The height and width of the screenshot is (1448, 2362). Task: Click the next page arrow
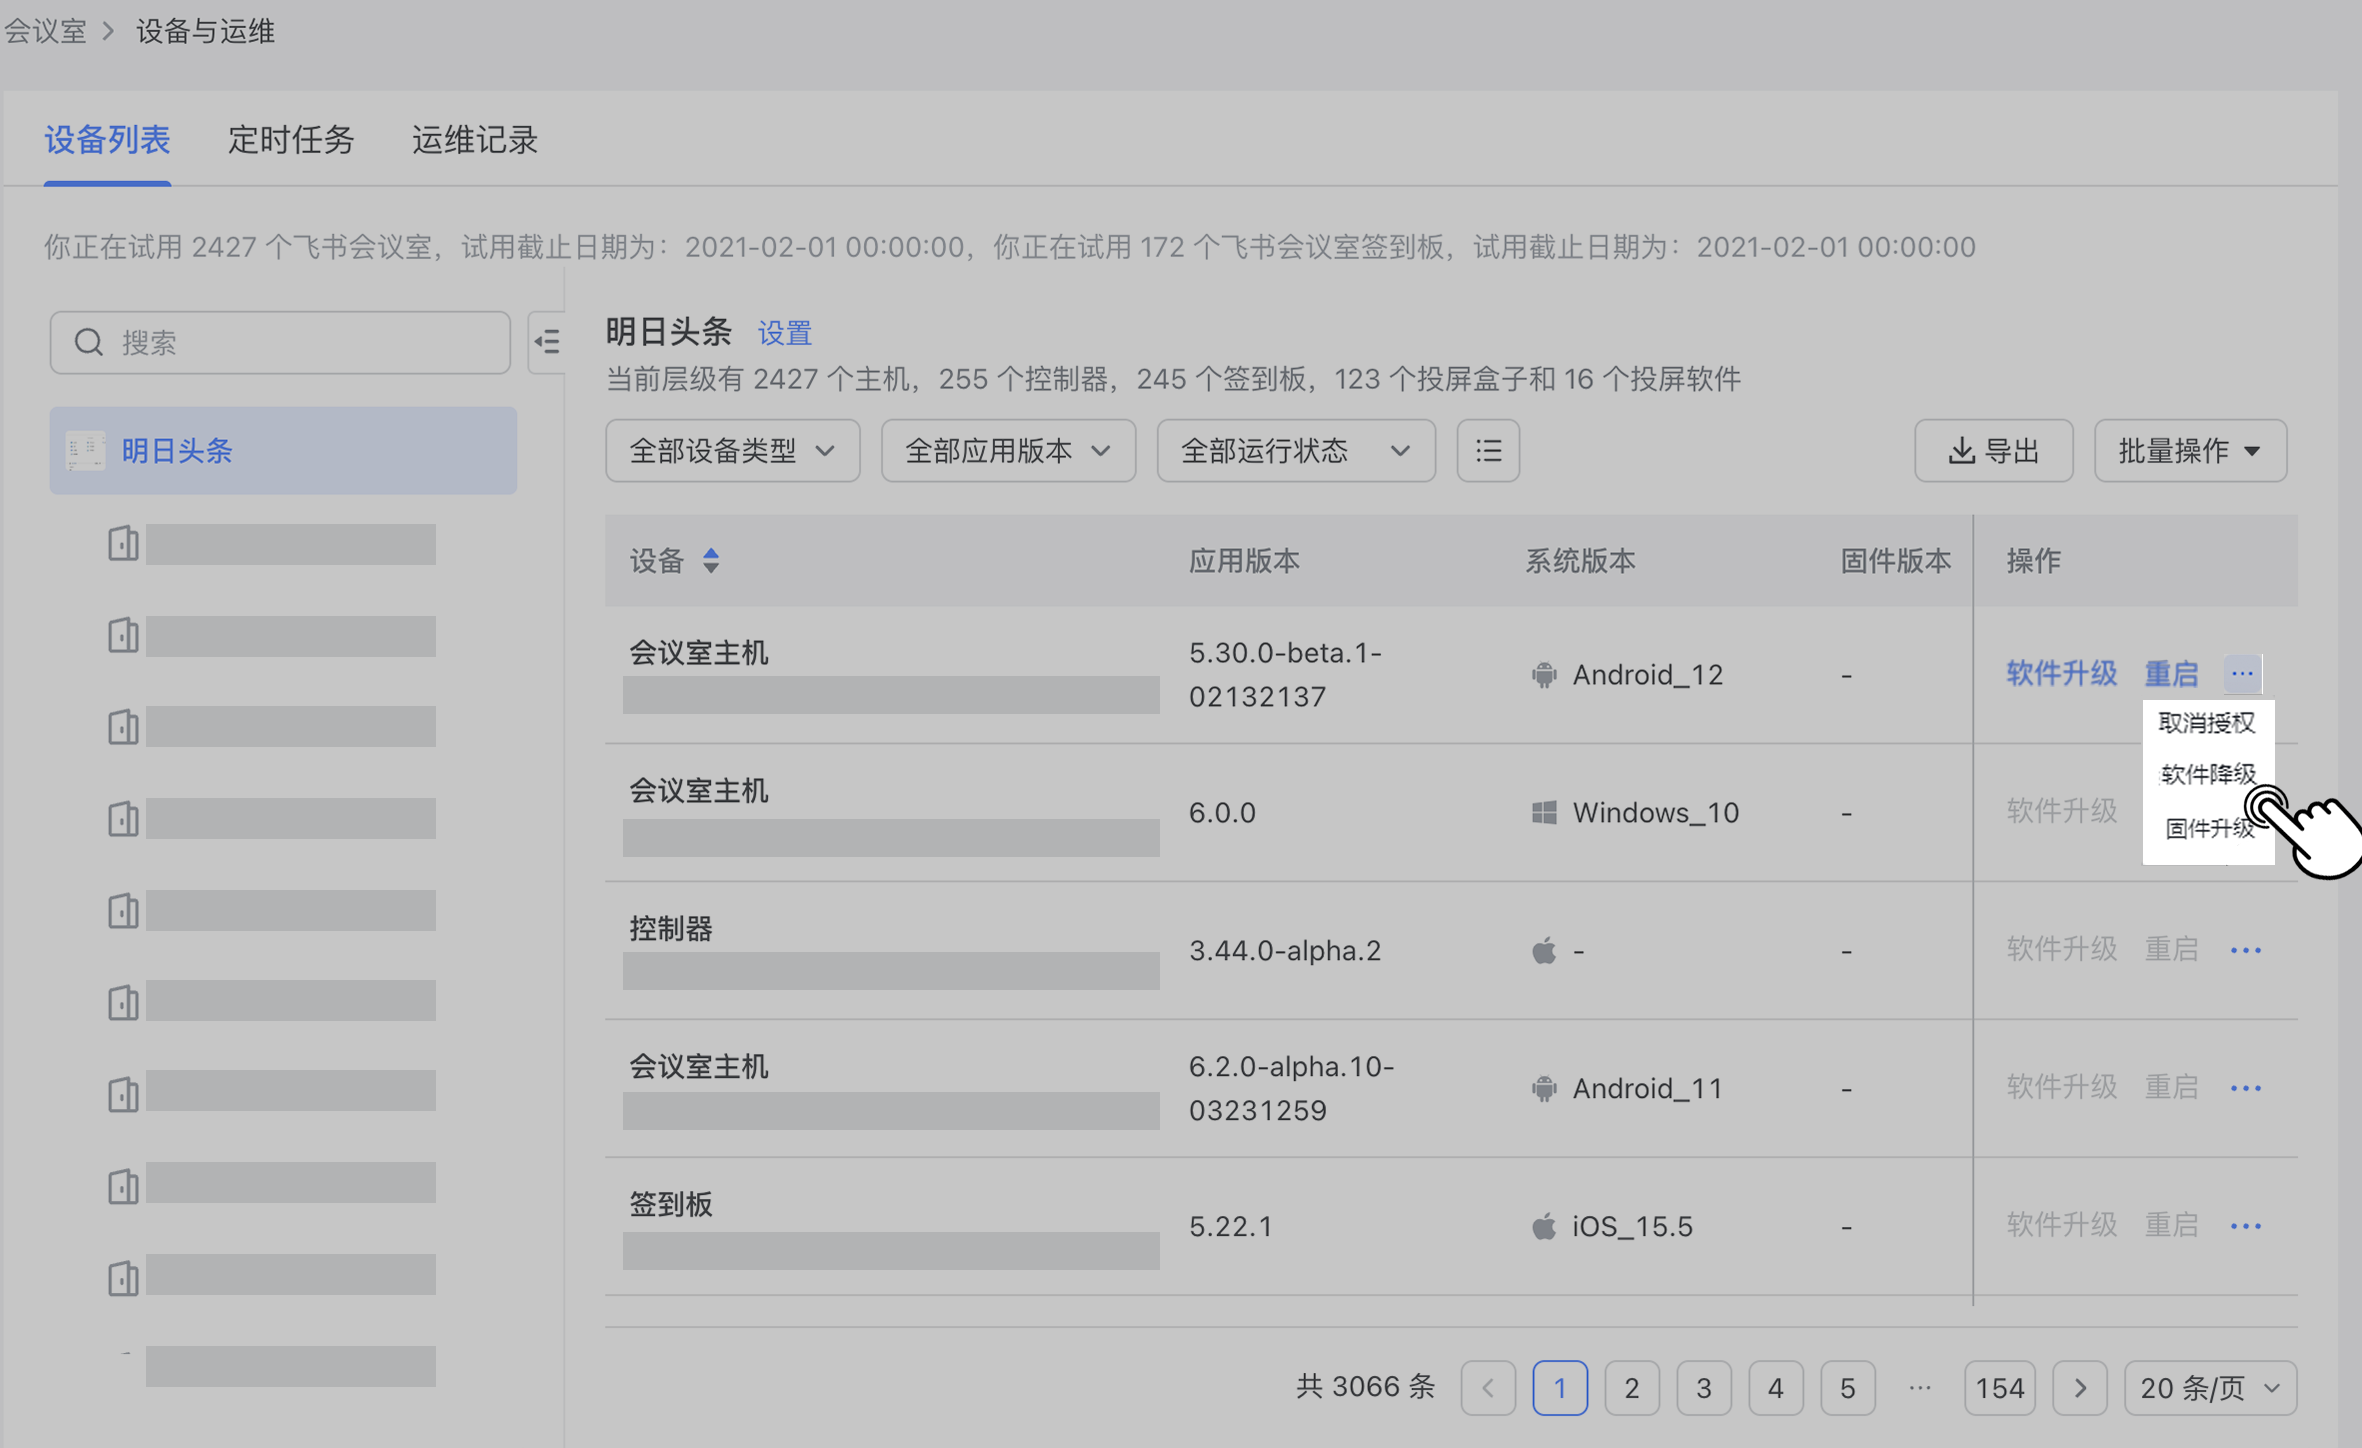pos(2079,1388)
